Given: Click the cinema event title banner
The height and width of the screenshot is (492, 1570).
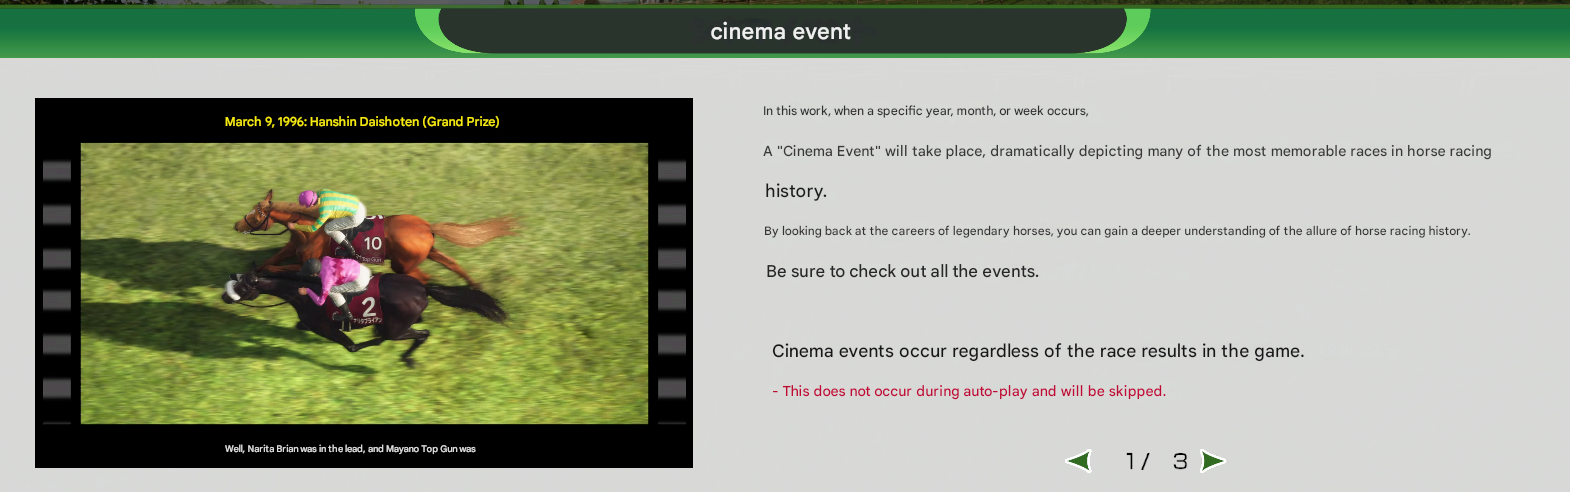Looking at the screenshot, I should (781, 31).
